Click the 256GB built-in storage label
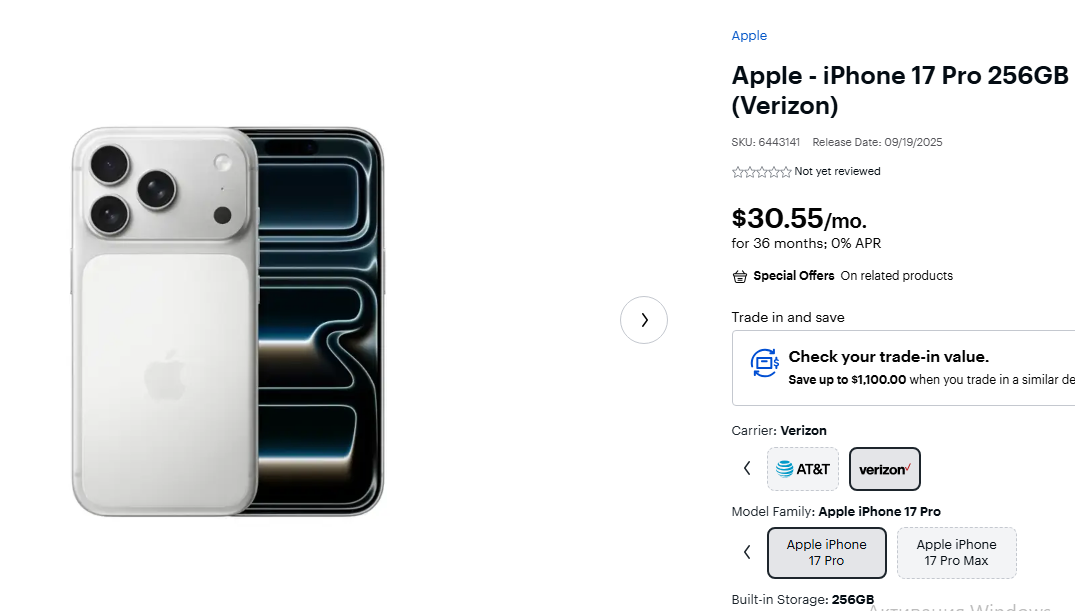Viewport: 1075px width, 611px height. 852,599
